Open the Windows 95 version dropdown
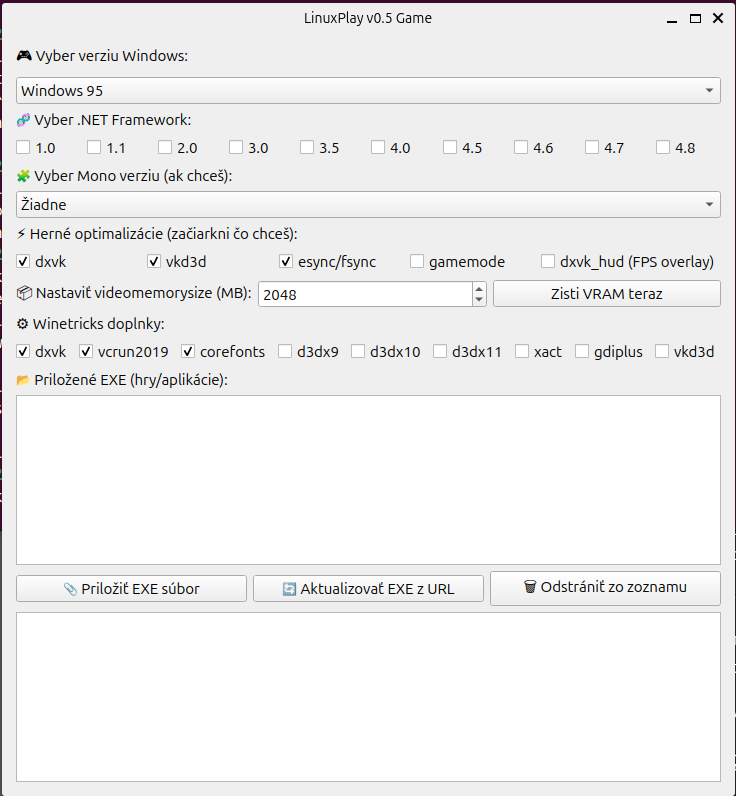This screenshot has height=796, width=736. coord(369,90)
